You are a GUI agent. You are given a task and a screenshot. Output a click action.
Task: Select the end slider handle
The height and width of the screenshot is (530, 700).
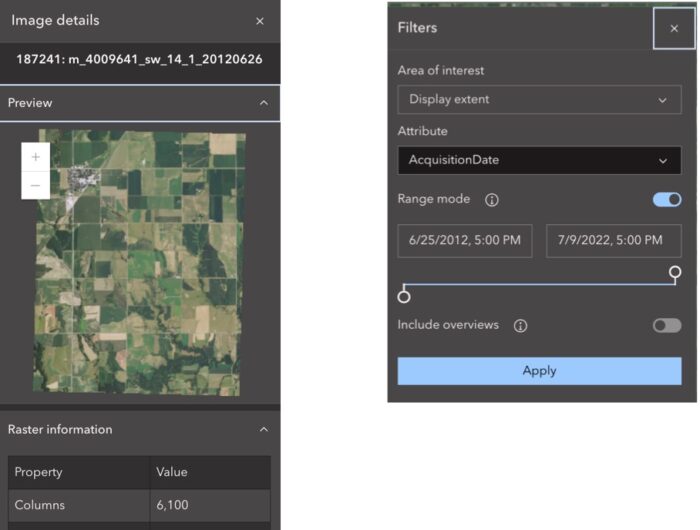click(675, 272)
